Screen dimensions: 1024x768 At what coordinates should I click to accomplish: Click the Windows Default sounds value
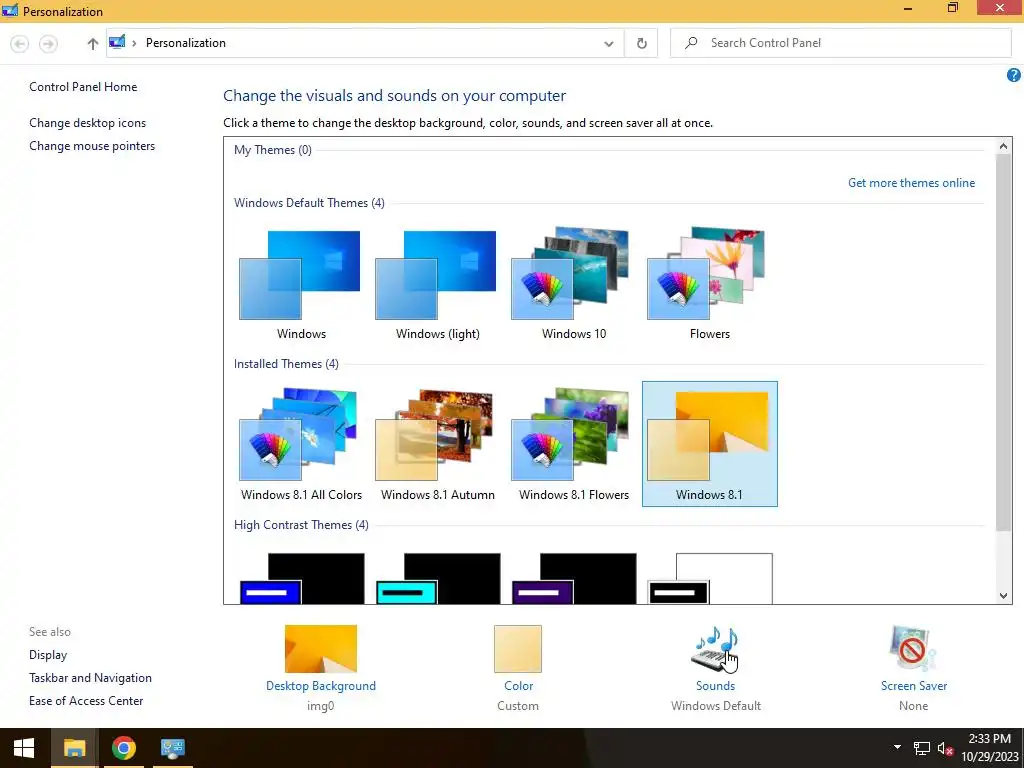coord(716,706)
